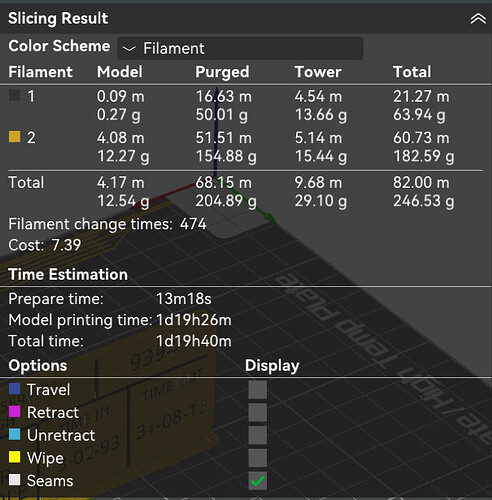Image resolution: width=492 pixels, height=500 pixels.
Task: Select total tower length 9.68 m
Action: (x=318, y=183)
